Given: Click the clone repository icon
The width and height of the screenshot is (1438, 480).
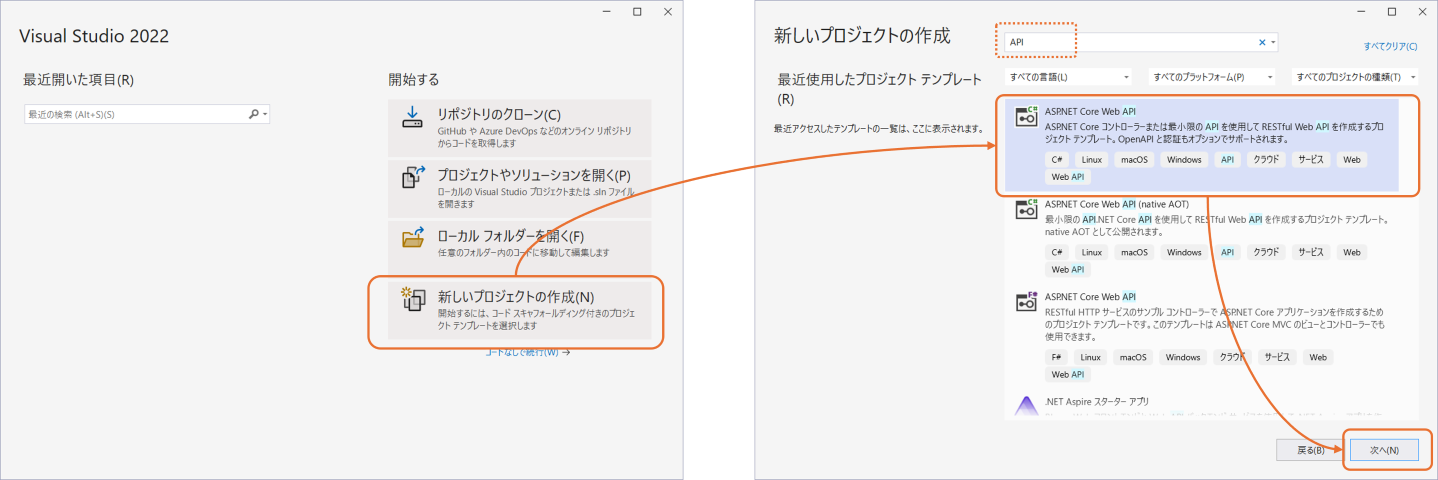Looking at the screenshot, I should tap(413, 116).
